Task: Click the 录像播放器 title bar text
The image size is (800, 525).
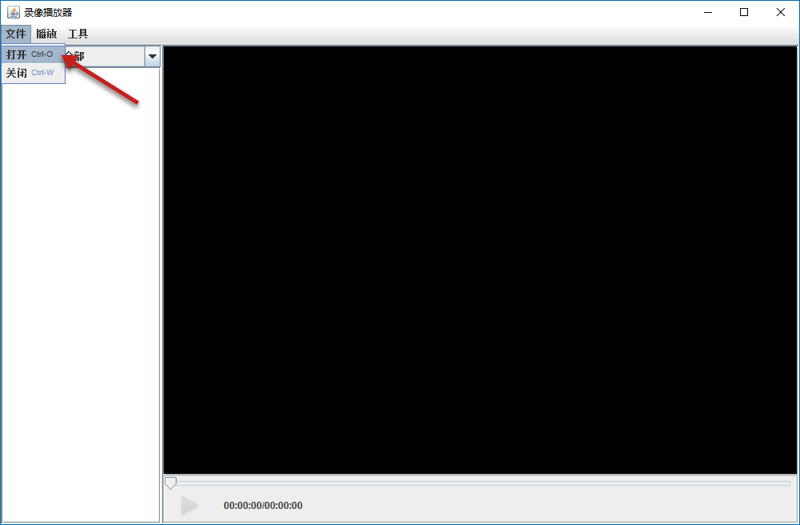Action: (x=48, y=12)
